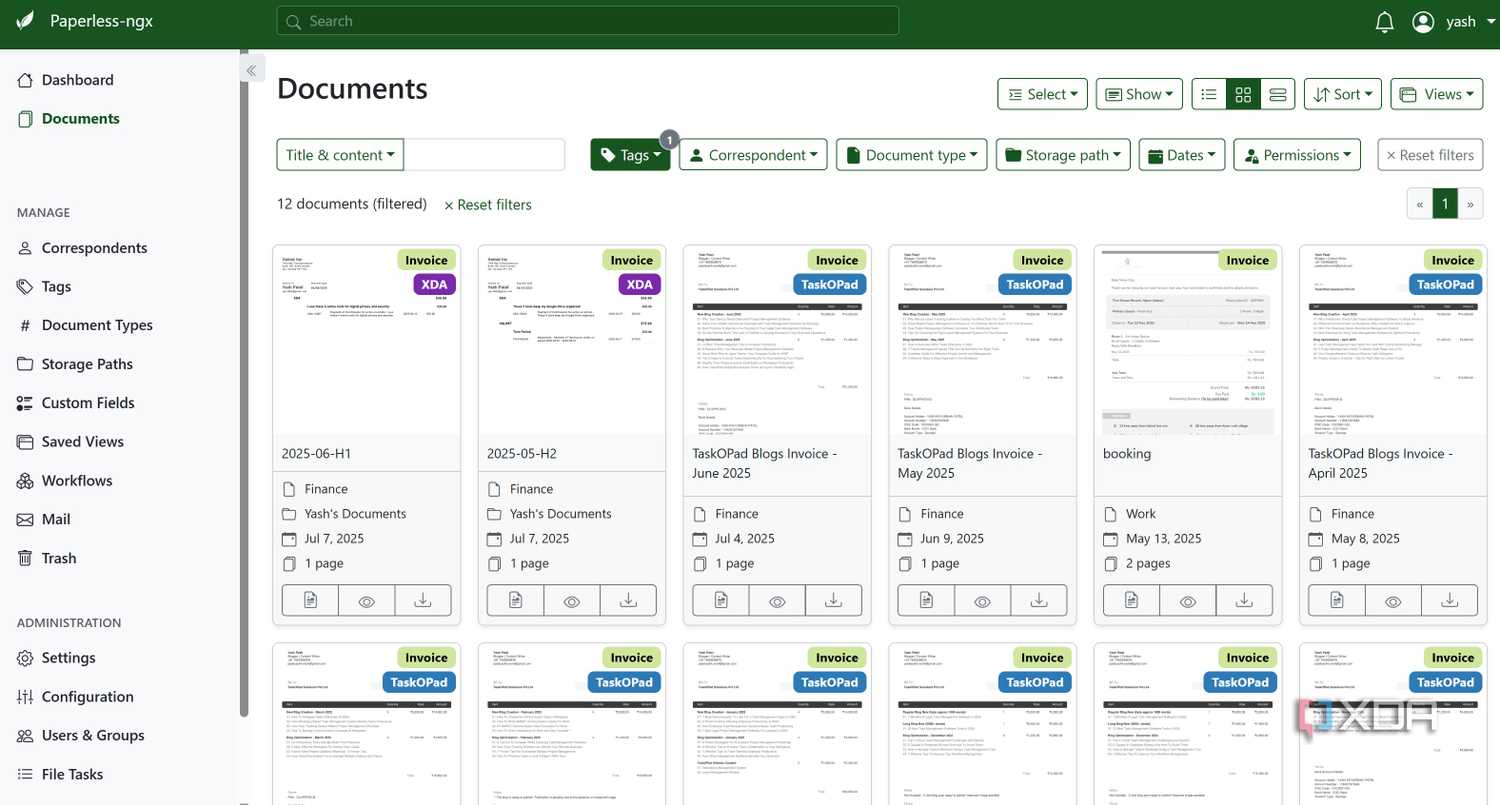Click the Reset filters button beside Permissions
Image resolution: width=1500 pixels, height=805 pixels.
coord(1430,155)
